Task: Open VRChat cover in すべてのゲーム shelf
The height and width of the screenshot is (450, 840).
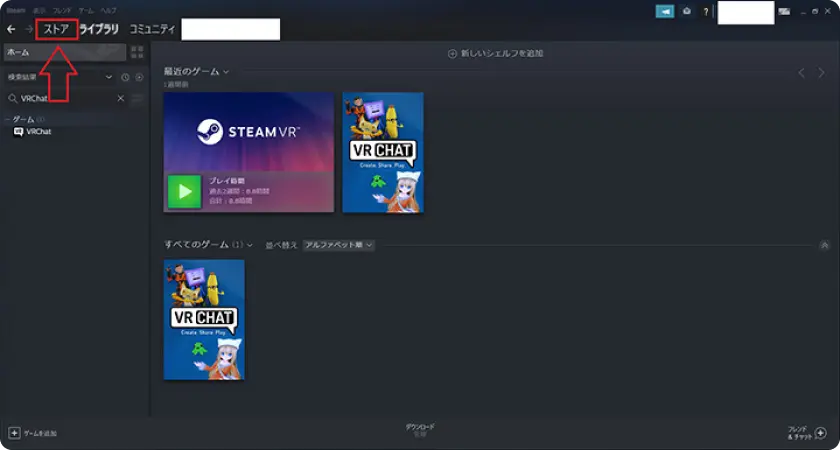Action: (204, 320)
